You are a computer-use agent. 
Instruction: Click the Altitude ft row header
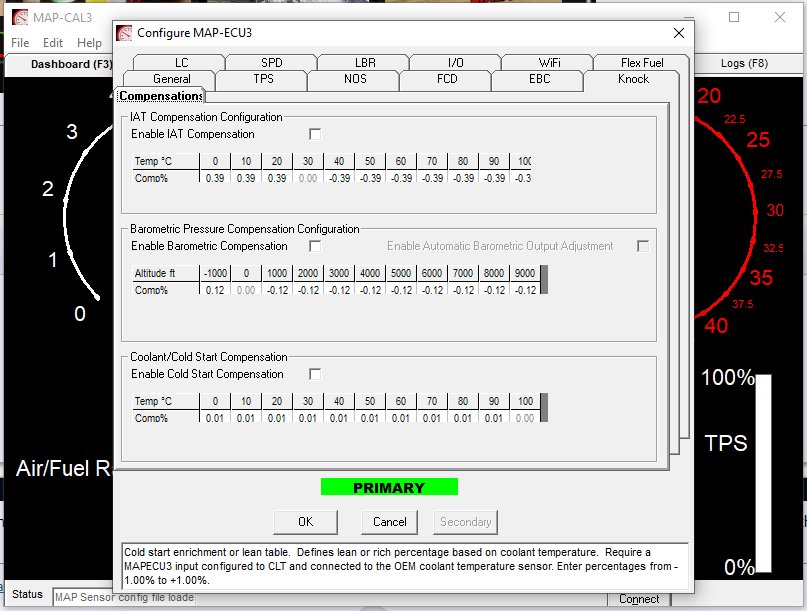165,273
